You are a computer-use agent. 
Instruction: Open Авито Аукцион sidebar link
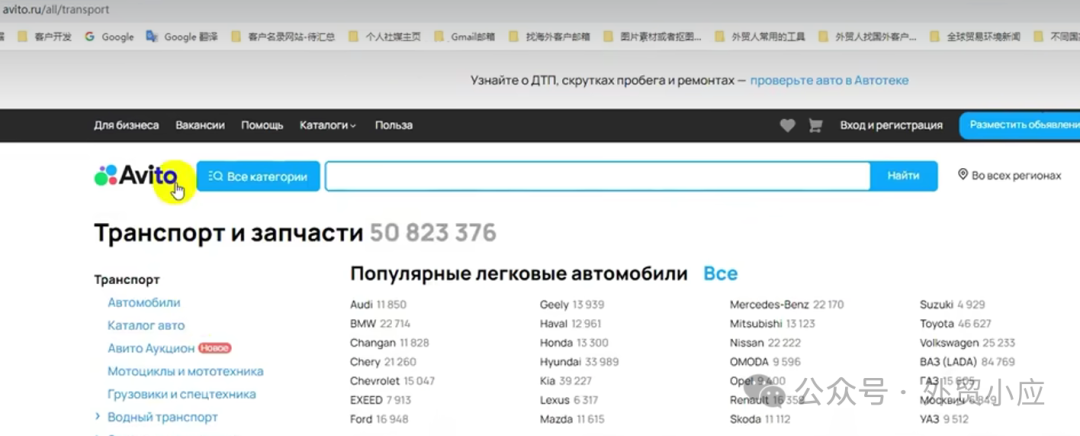pos(151,349)
